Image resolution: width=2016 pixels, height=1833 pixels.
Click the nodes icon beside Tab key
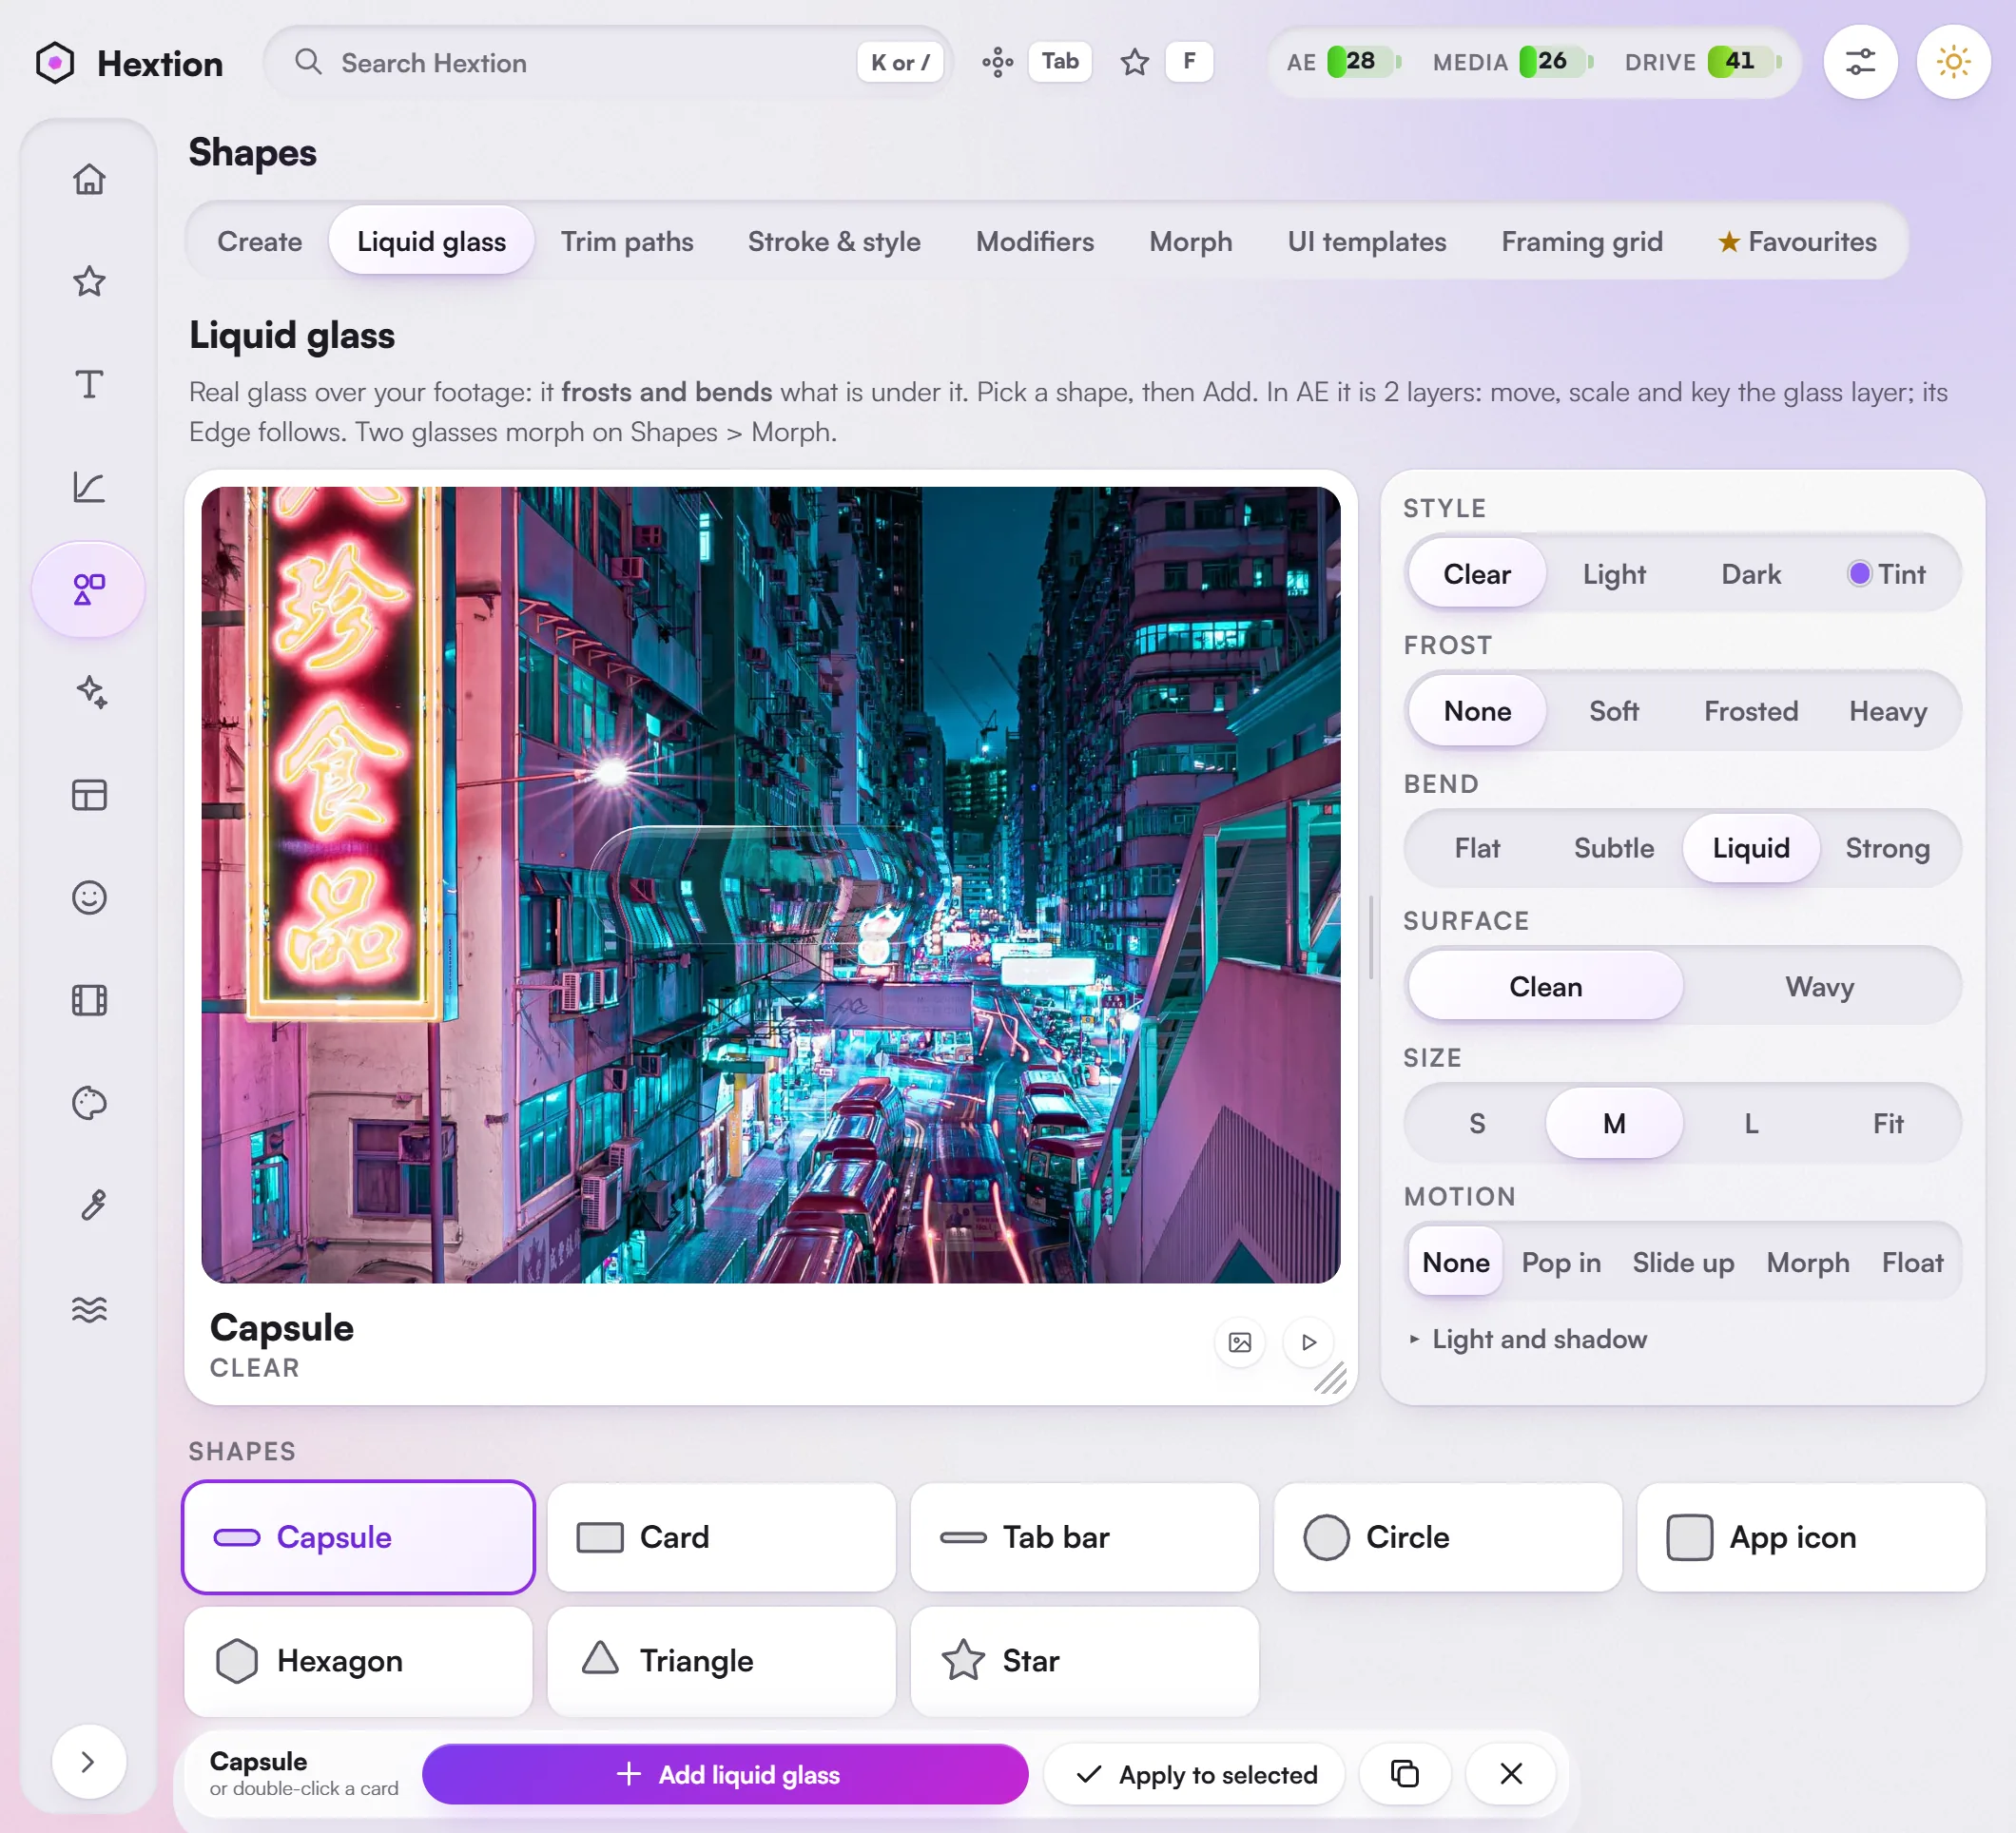click(x=997, y=62)
